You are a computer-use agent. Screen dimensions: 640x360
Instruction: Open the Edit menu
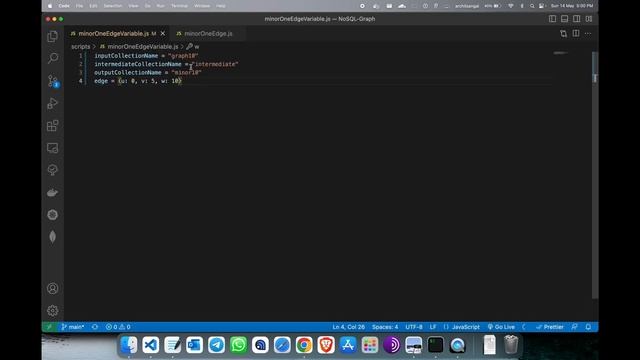point(93,6)
